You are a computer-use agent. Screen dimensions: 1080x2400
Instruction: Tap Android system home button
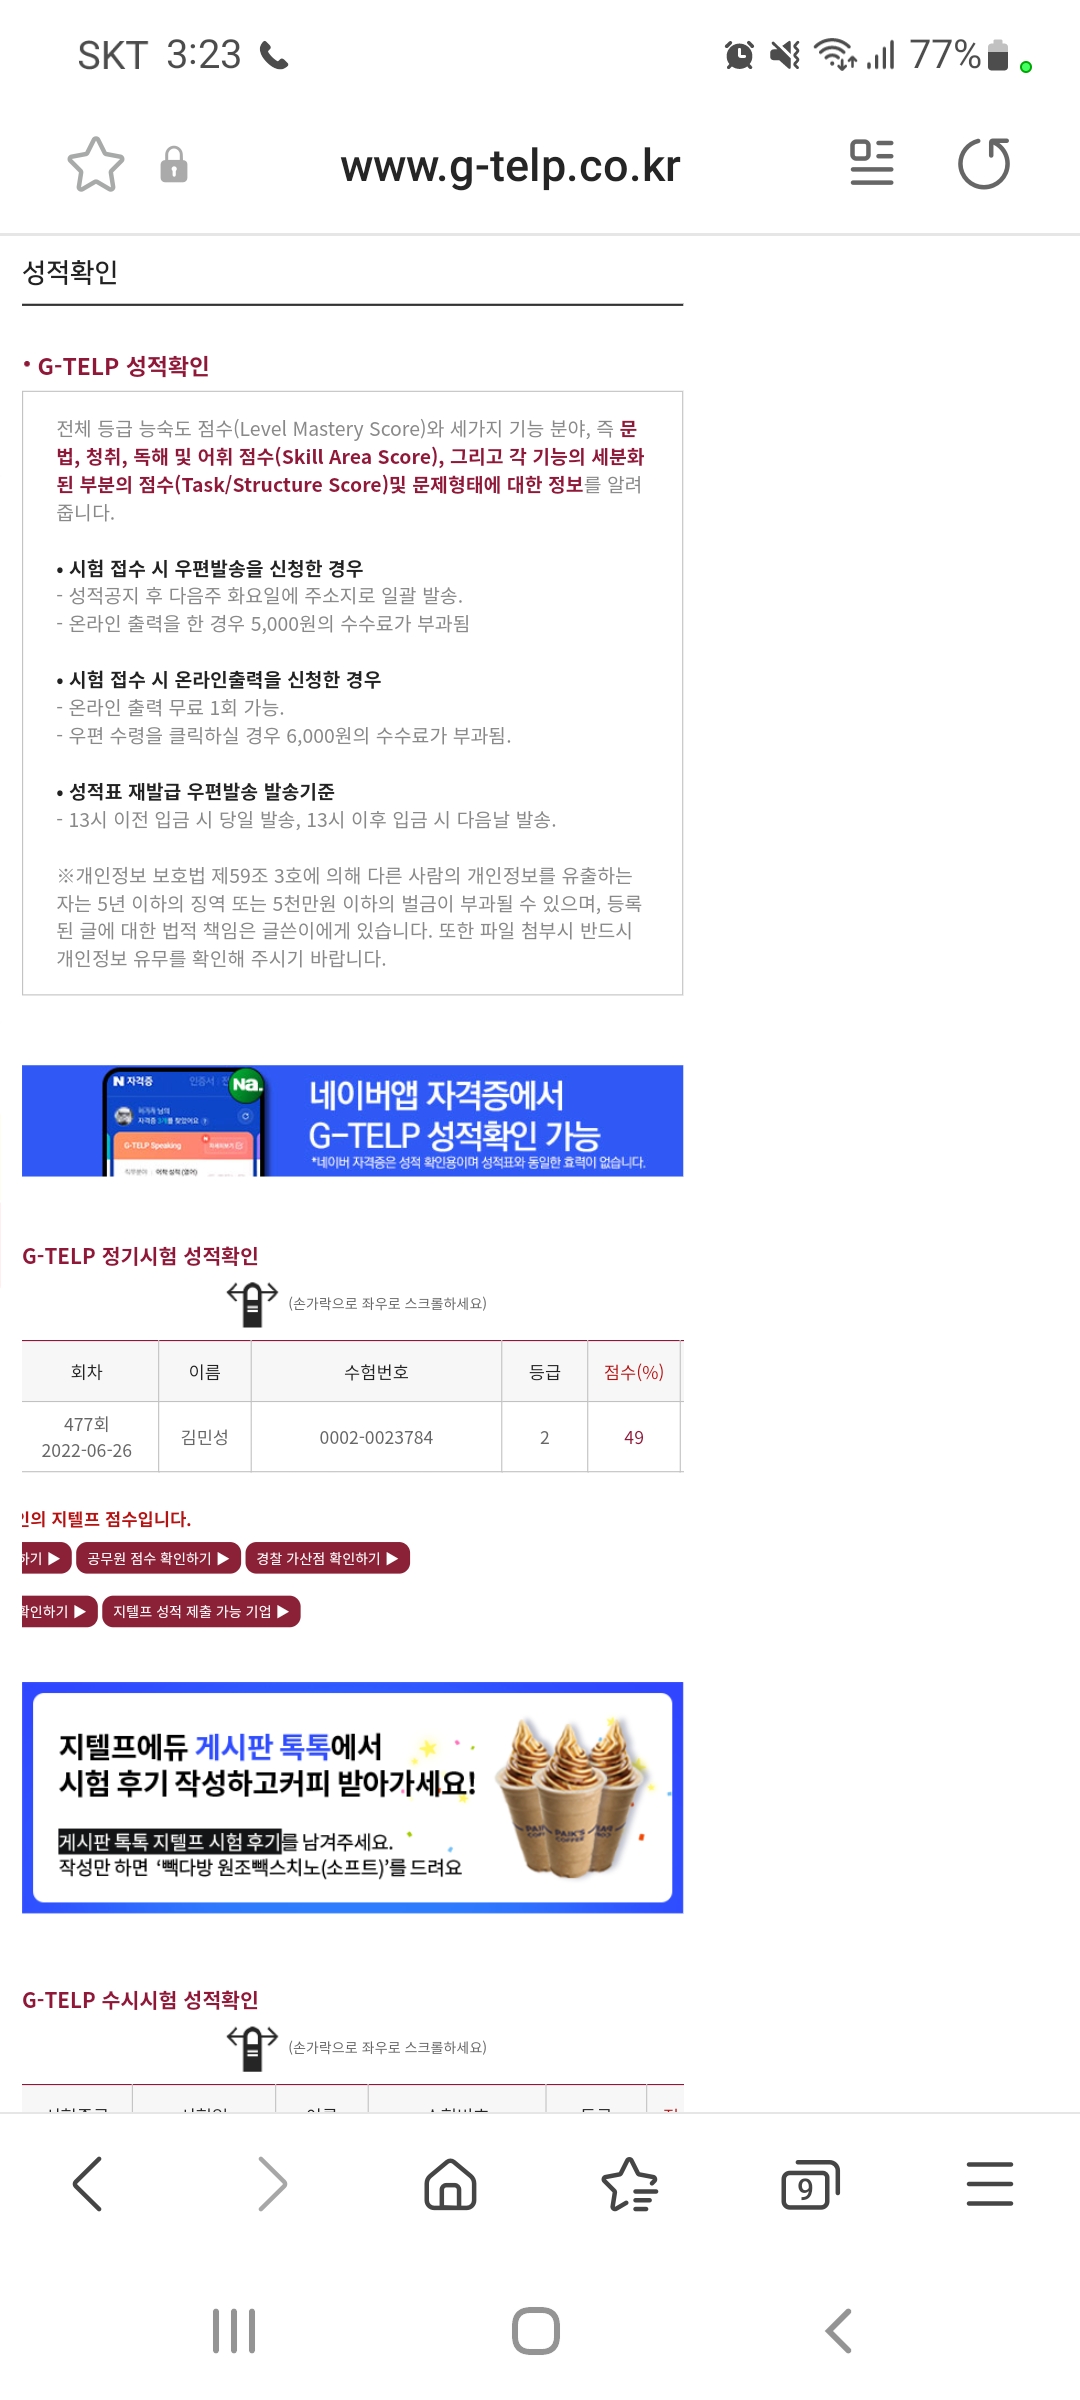[x=536, y=2331]
